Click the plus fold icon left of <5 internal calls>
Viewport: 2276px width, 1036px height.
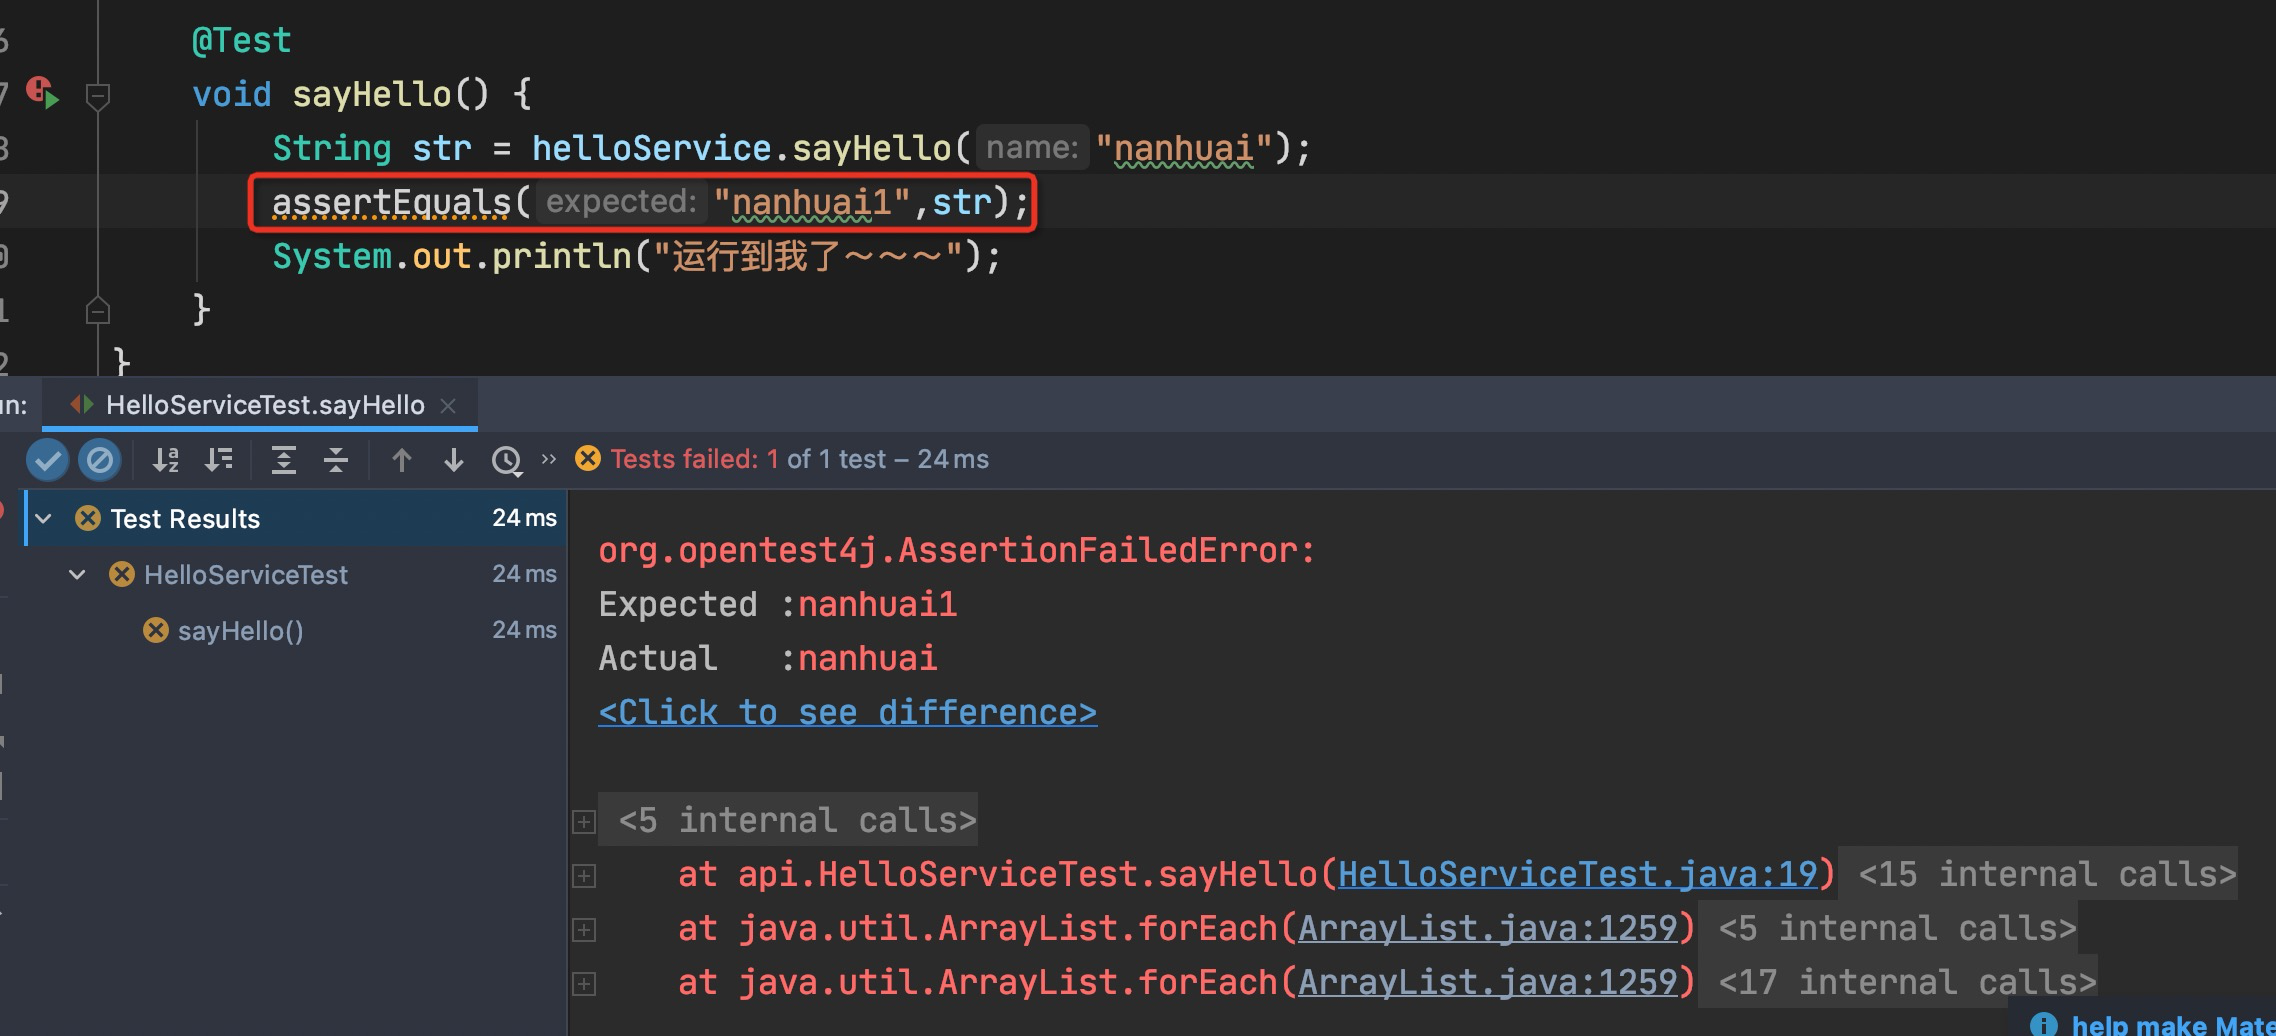[584, 822]
